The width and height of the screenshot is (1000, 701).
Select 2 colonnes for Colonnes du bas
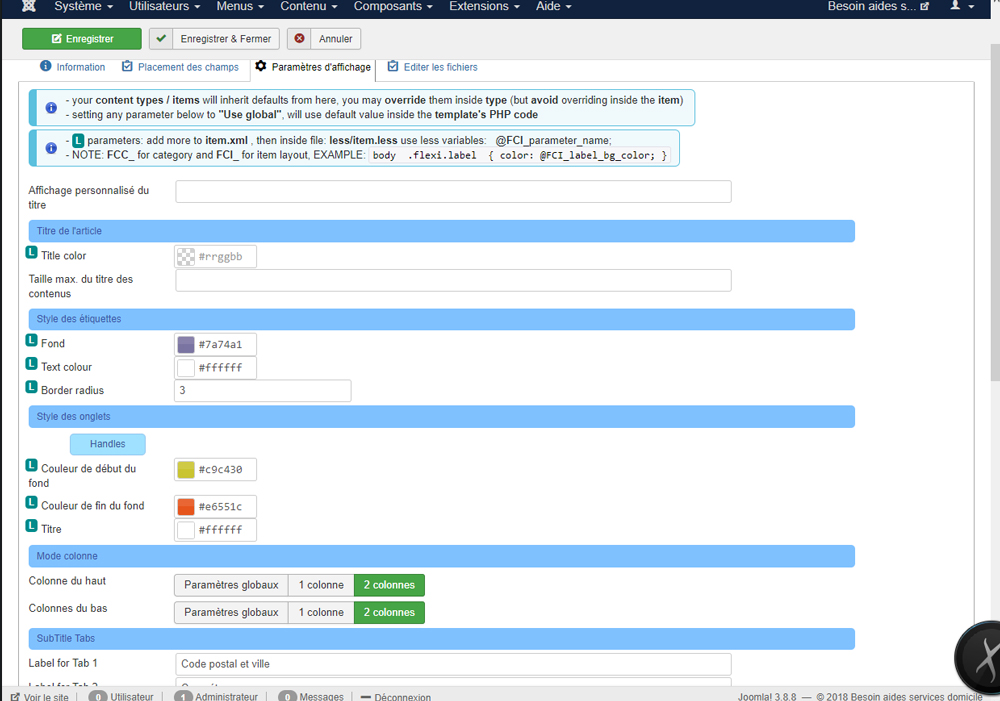pos(390,612)
